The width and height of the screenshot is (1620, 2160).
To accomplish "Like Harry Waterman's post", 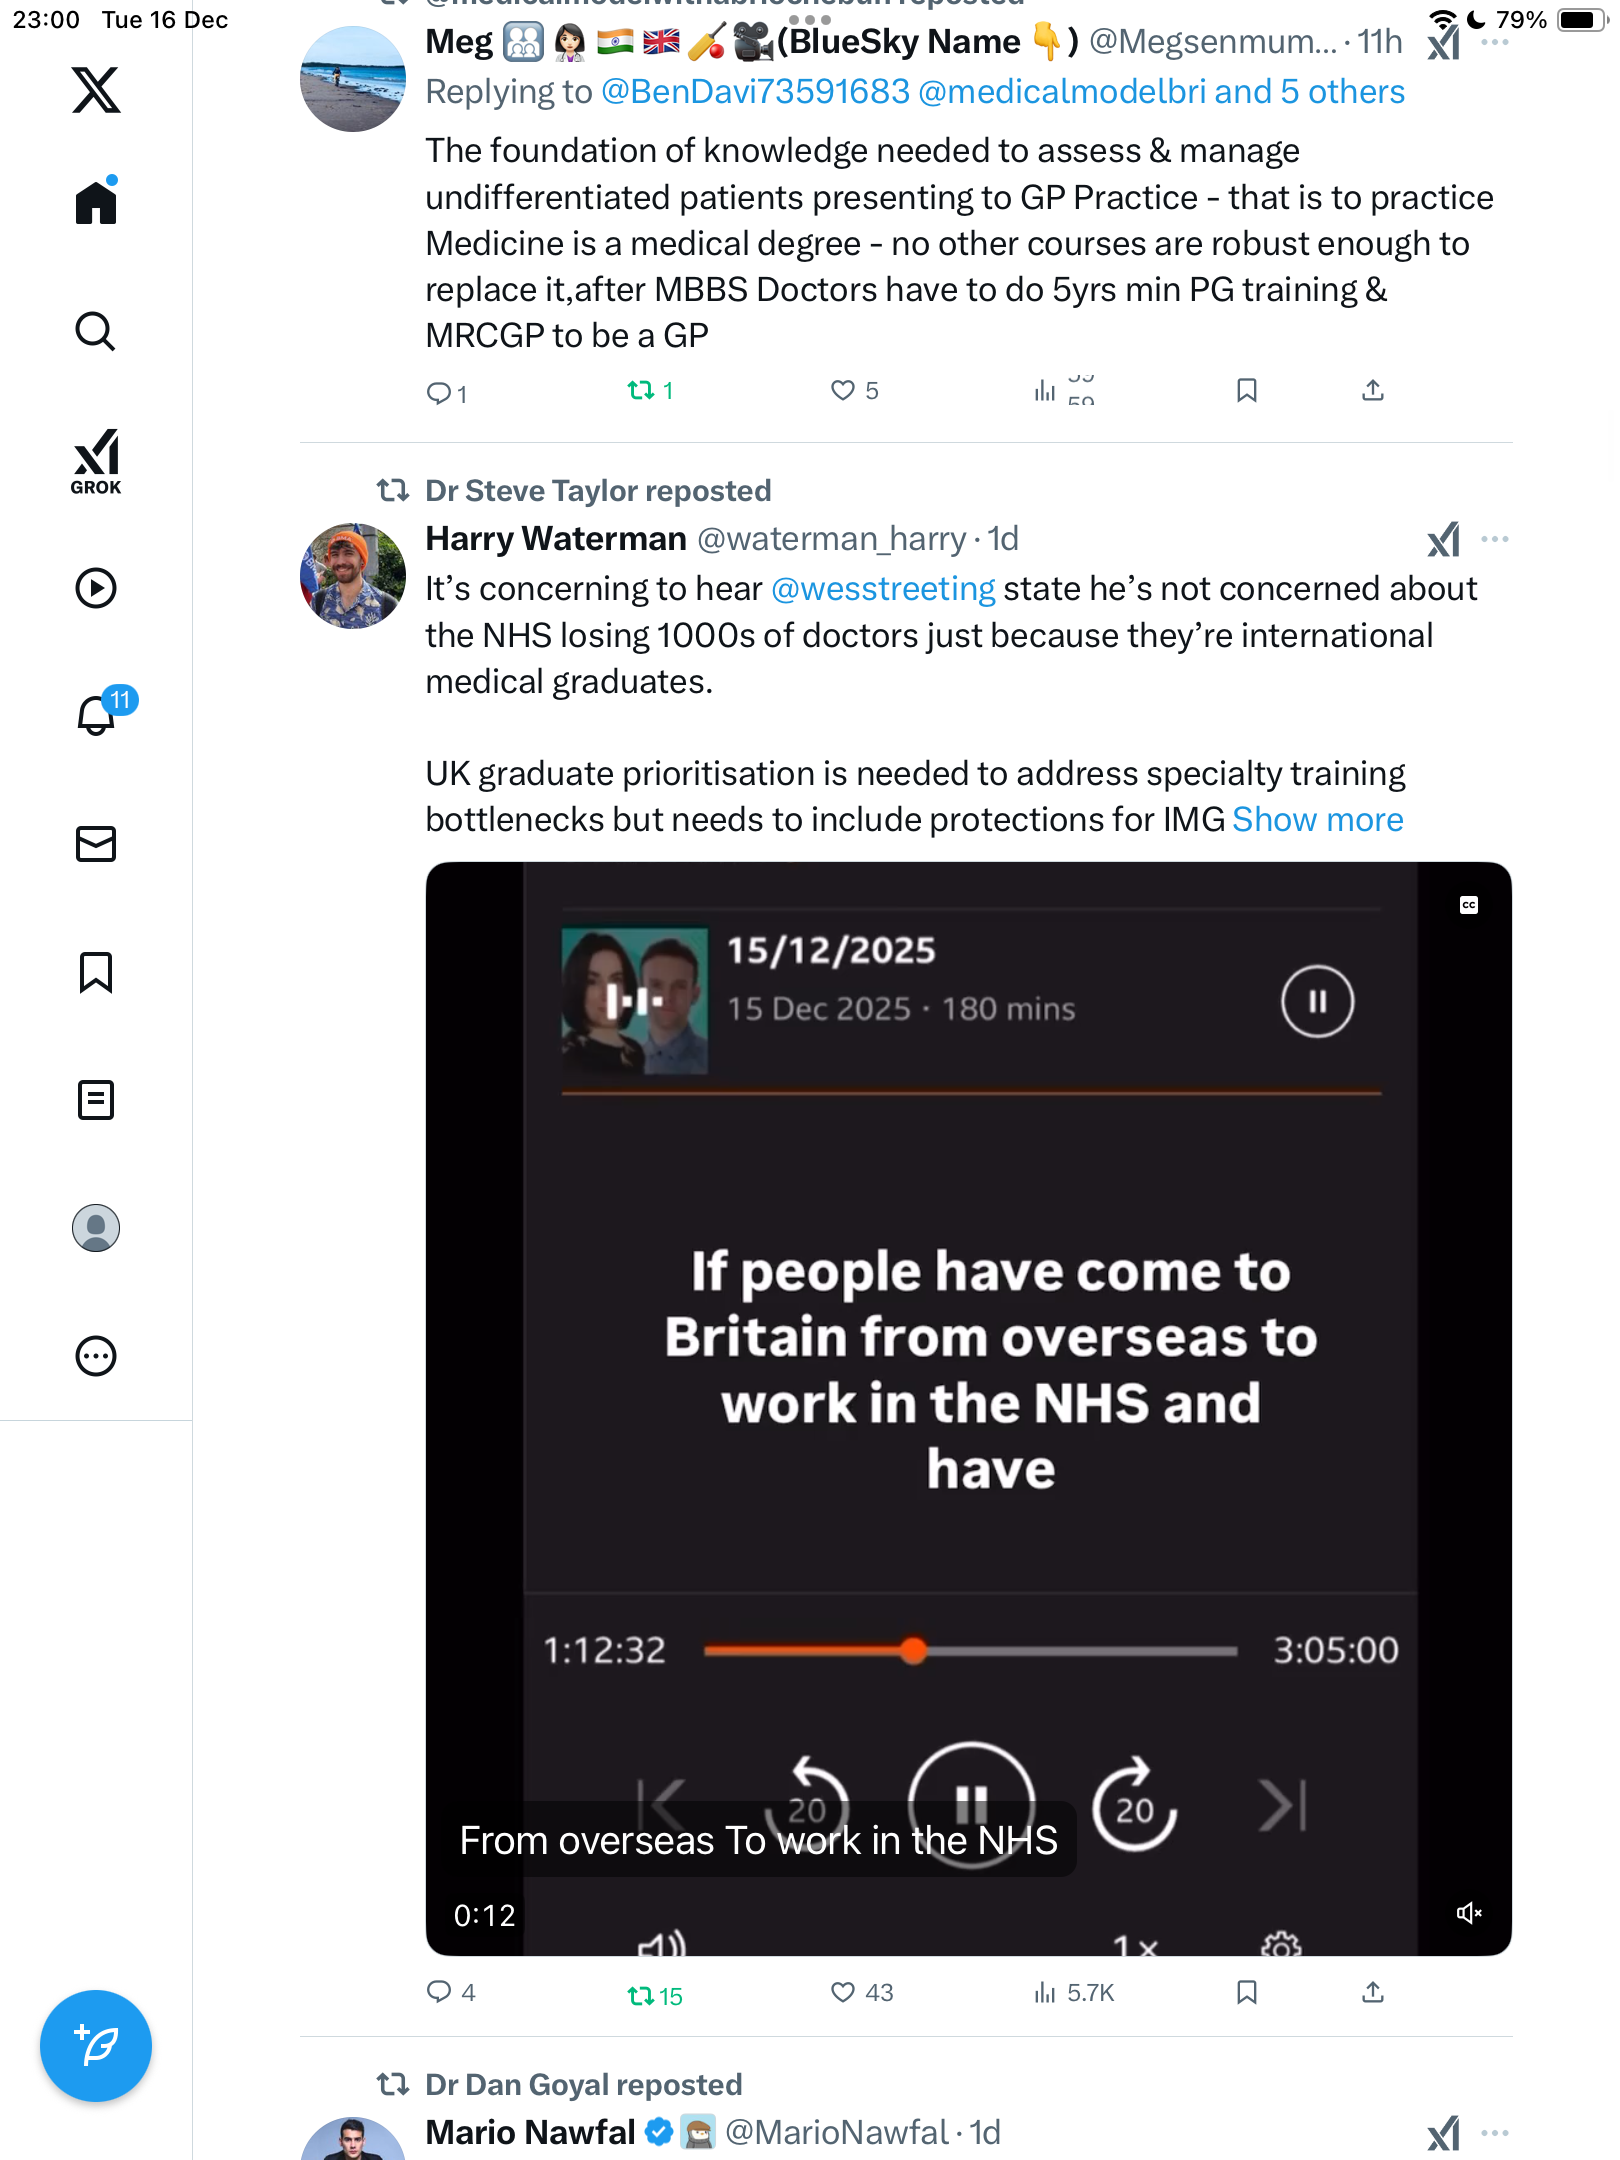I will point(843,1993).
